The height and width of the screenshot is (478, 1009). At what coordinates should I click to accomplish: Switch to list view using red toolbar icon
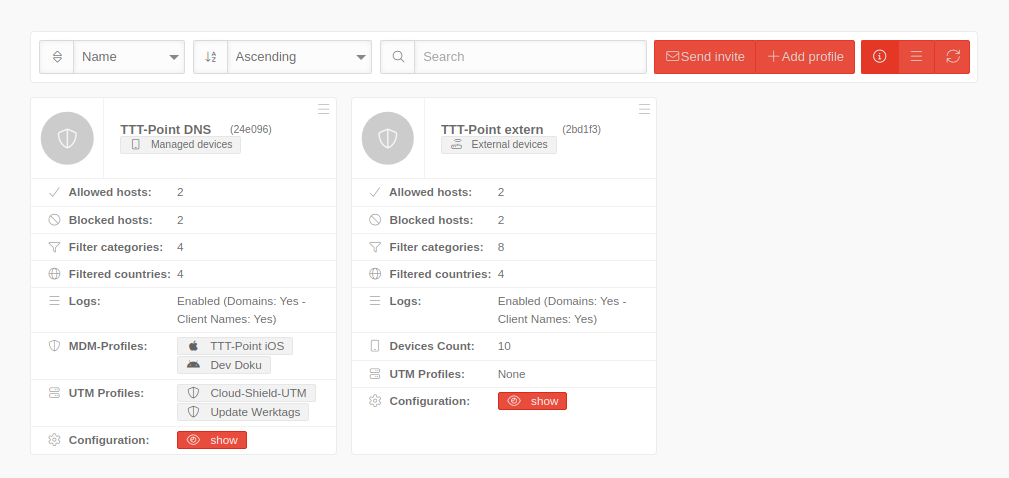tap(915, 57)
